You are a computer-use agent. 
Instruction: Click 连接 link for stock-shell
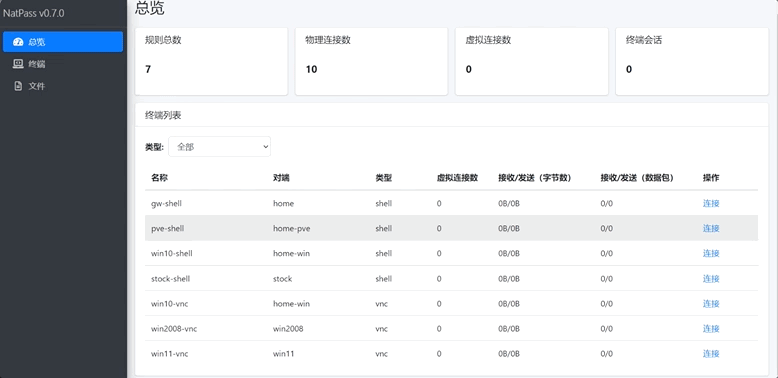[711, 279]
